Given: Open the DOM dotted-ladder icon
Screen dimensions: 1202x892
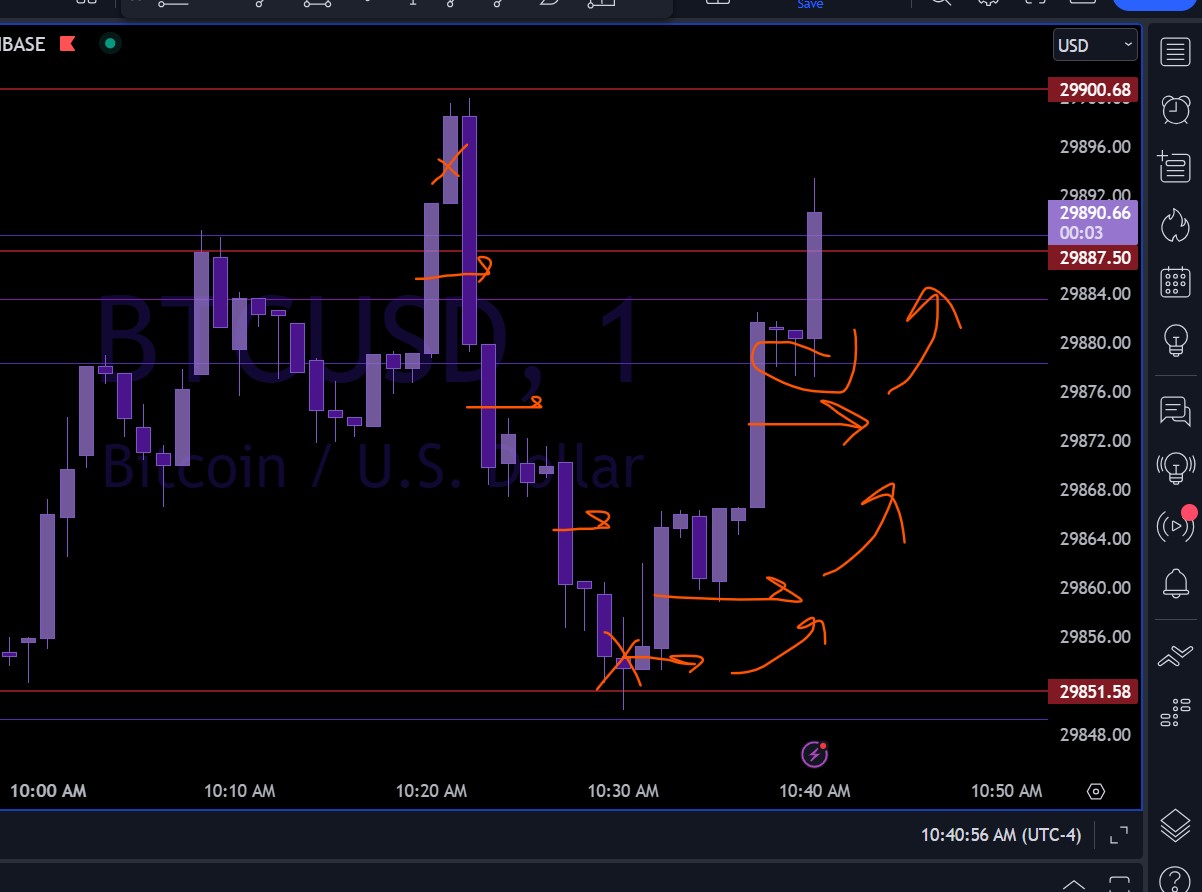Looking at the screenshot, I should [1175, 715].
